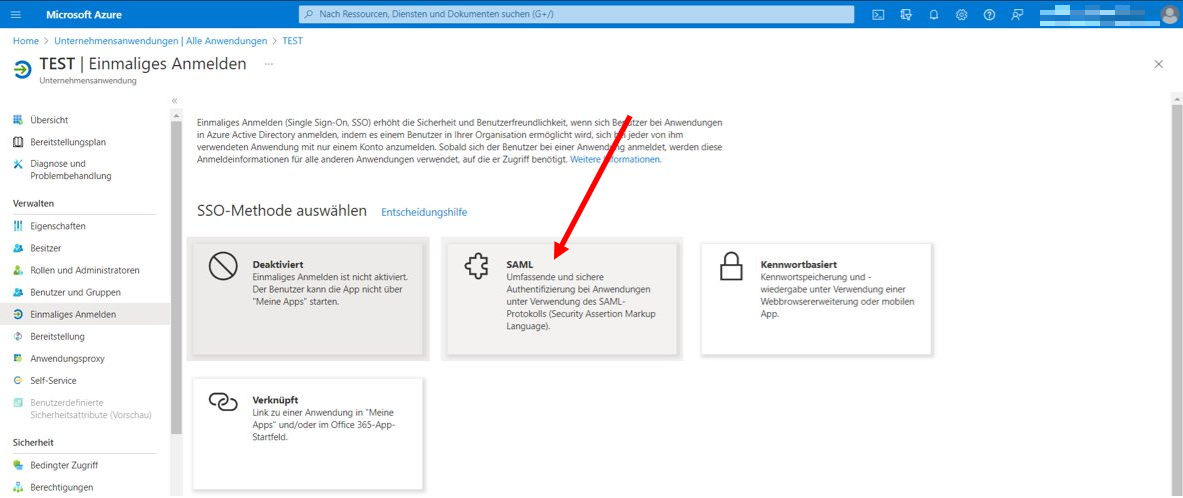Screen dimensions: 1183x498
Task: Click the Berechtigungen icon
Action: click(19, 487)
